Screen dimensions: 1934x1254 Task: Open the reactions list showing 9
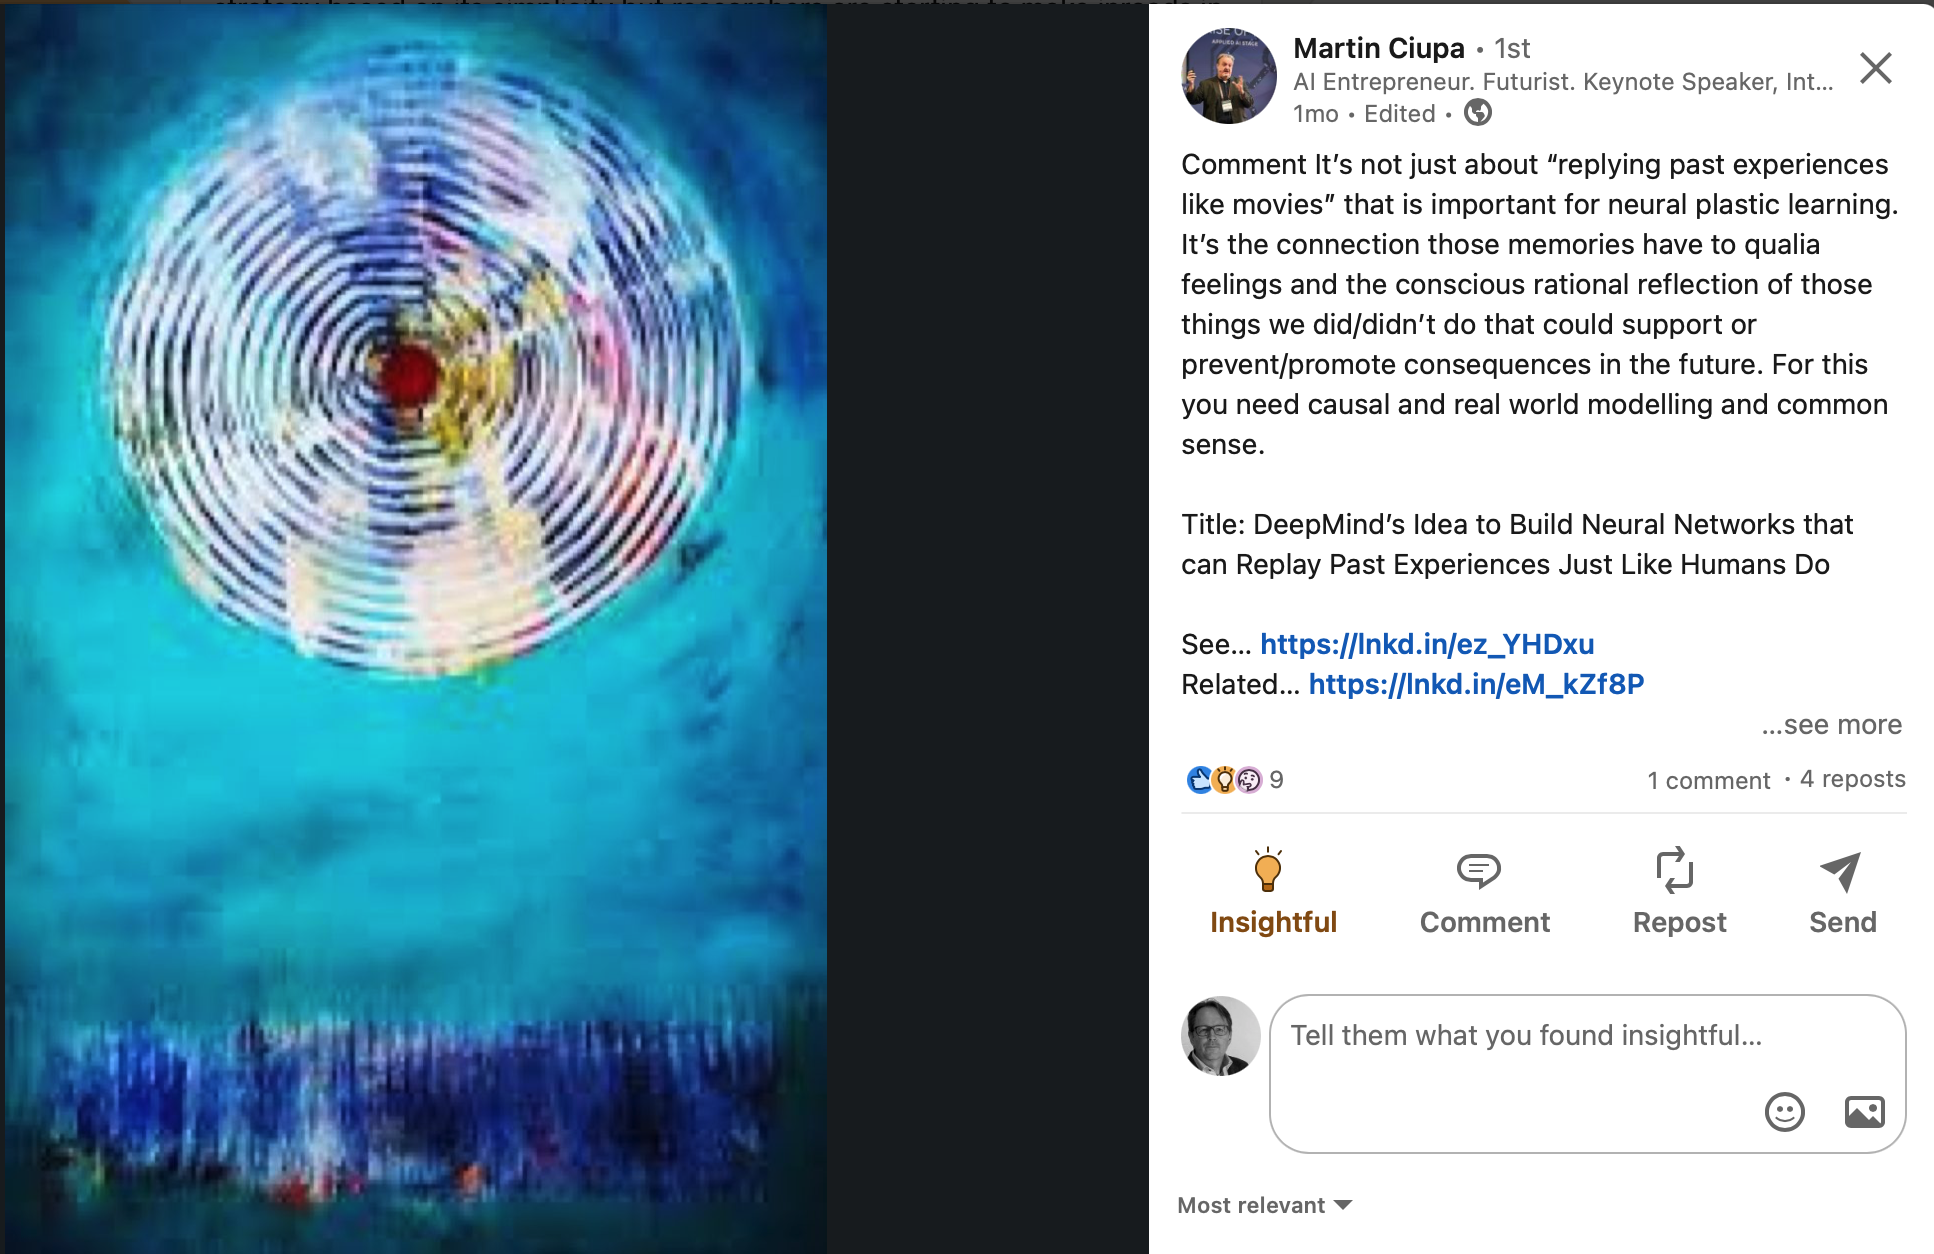tap(1234, 779)
